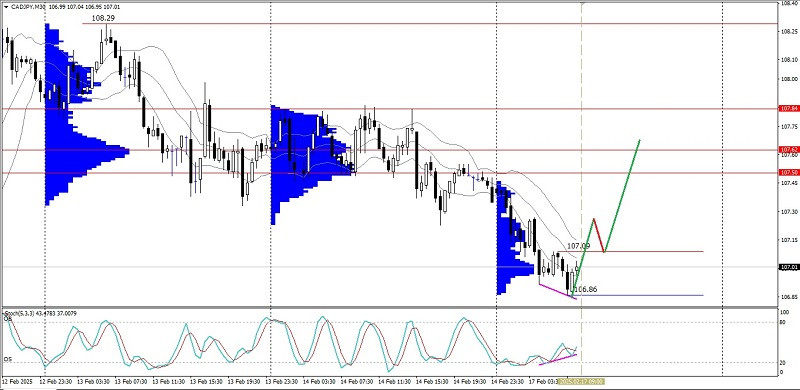Click the 108.00 value on price scale
This screenshot has width=800, height=390.
click(x=788, y=79)
